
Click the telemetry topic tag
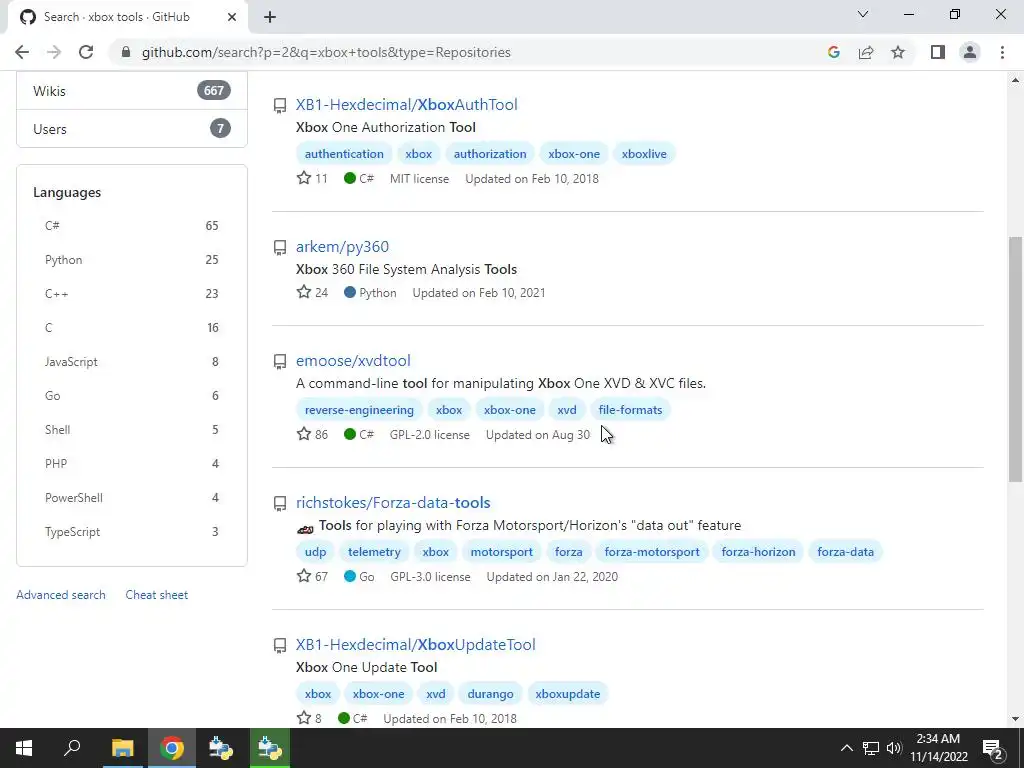(x=374, y=552)
